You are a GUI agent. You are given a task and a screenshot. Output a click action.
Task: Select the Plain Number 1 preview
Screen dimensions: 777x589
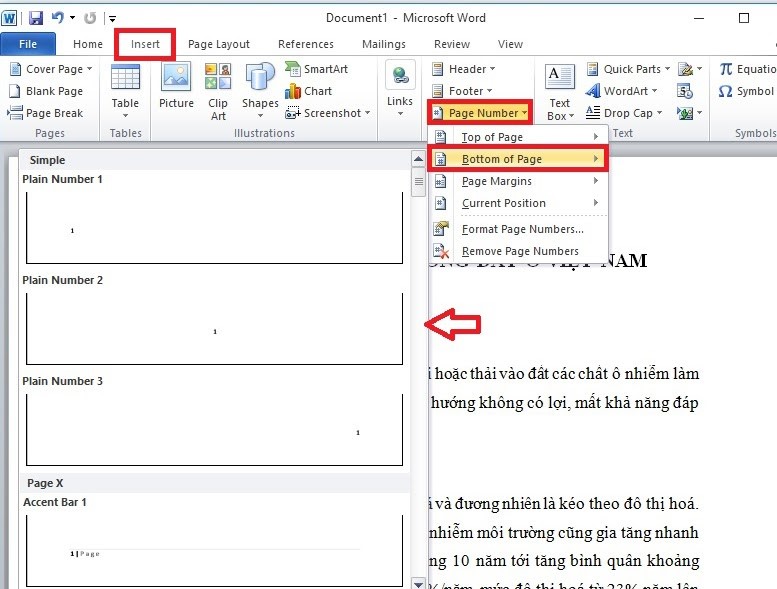coord(215,228)
